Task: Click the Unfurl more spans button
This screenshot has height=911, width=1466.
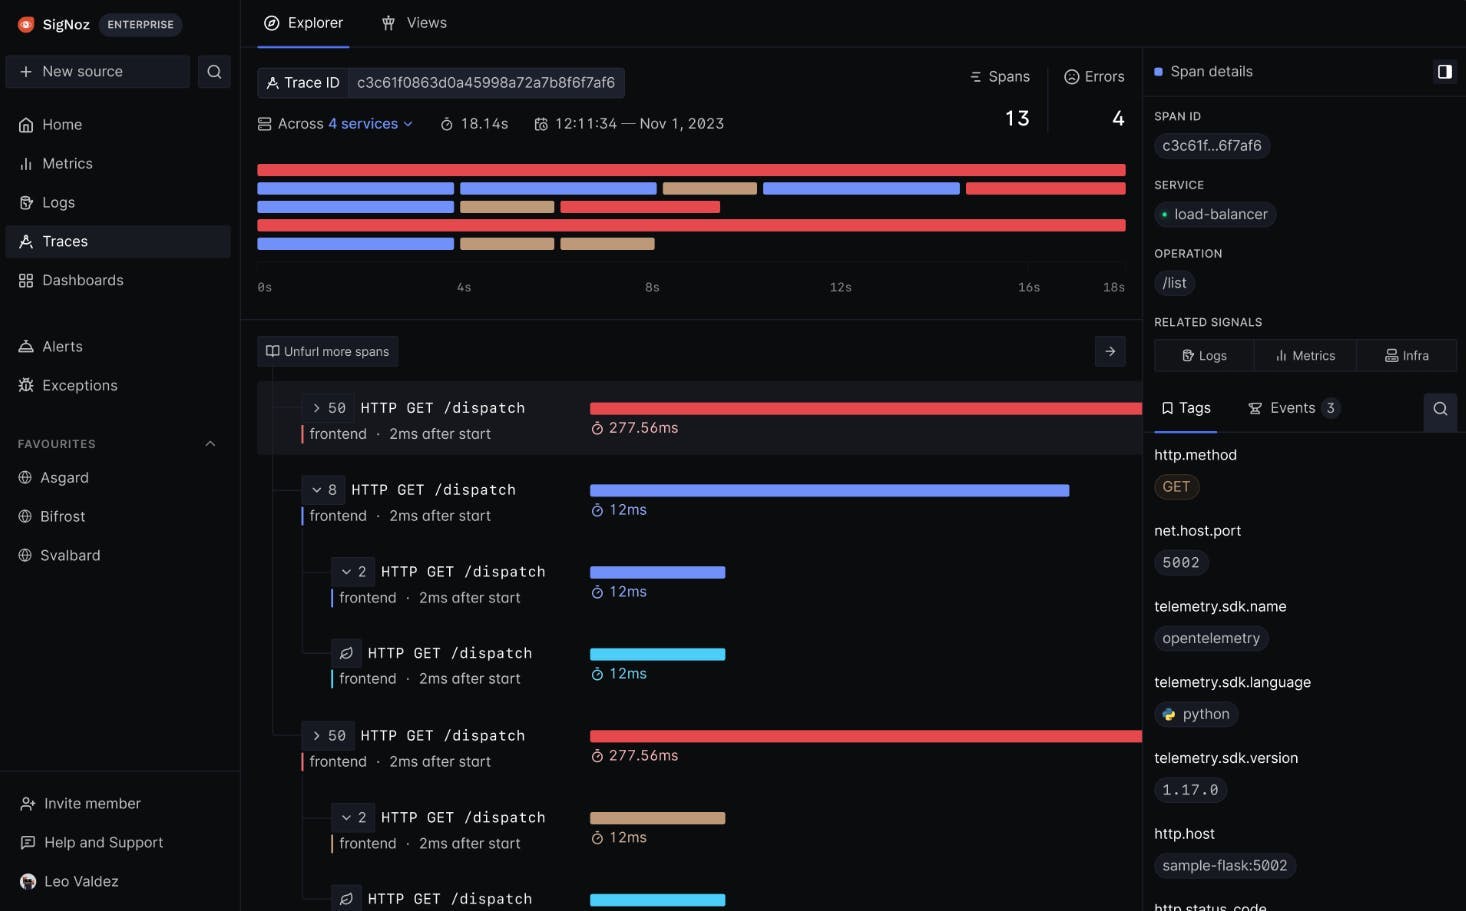Action: 327,352
